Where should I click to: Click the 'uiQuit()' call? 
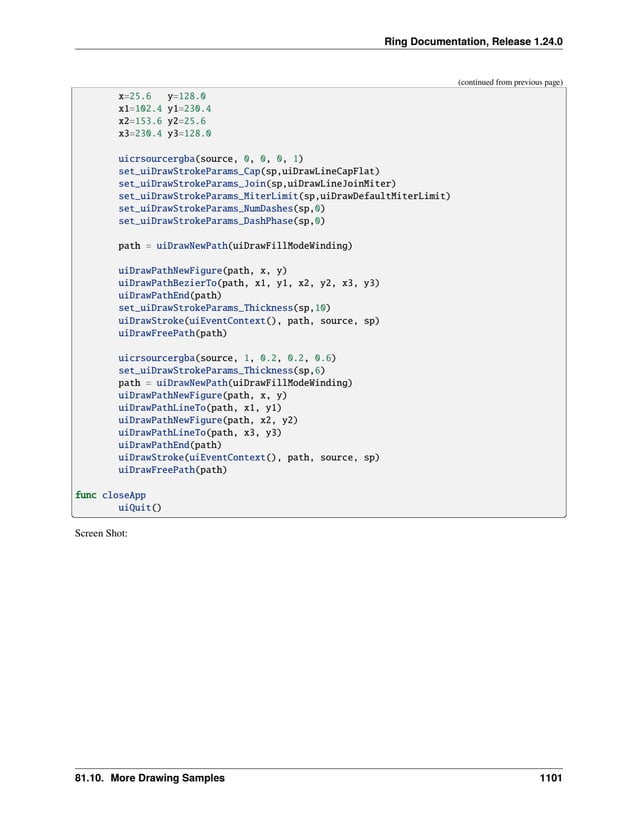pos(140,507)
